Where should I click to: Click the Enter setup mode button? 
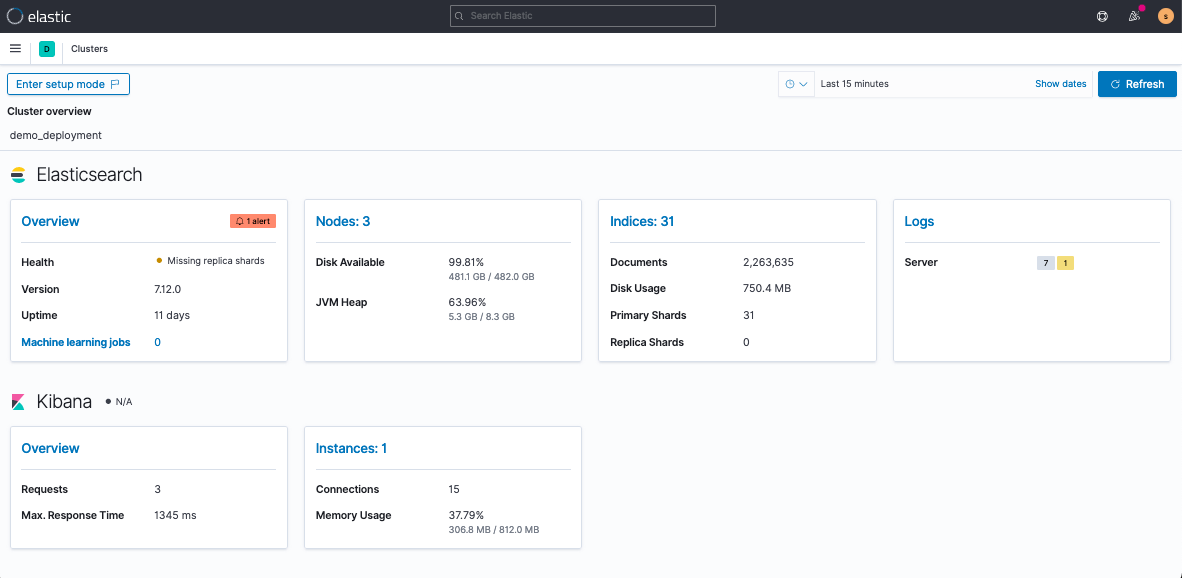[x=69, y=84]
